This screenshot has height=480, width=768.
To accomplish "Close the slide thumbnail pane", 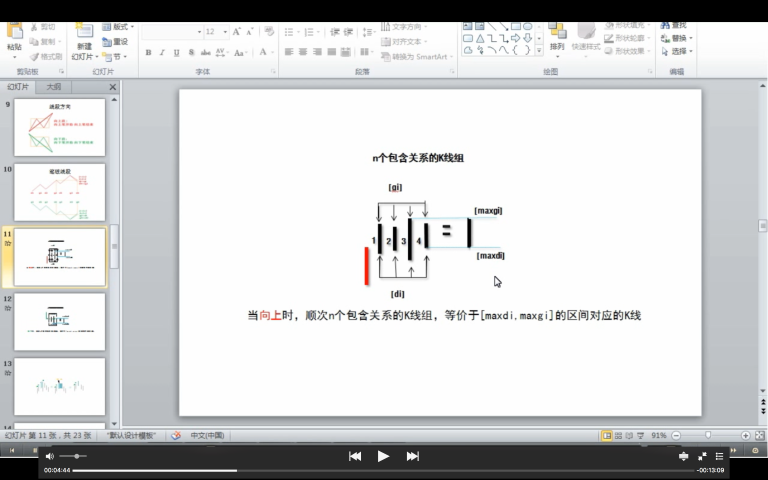I will [112, 87].
